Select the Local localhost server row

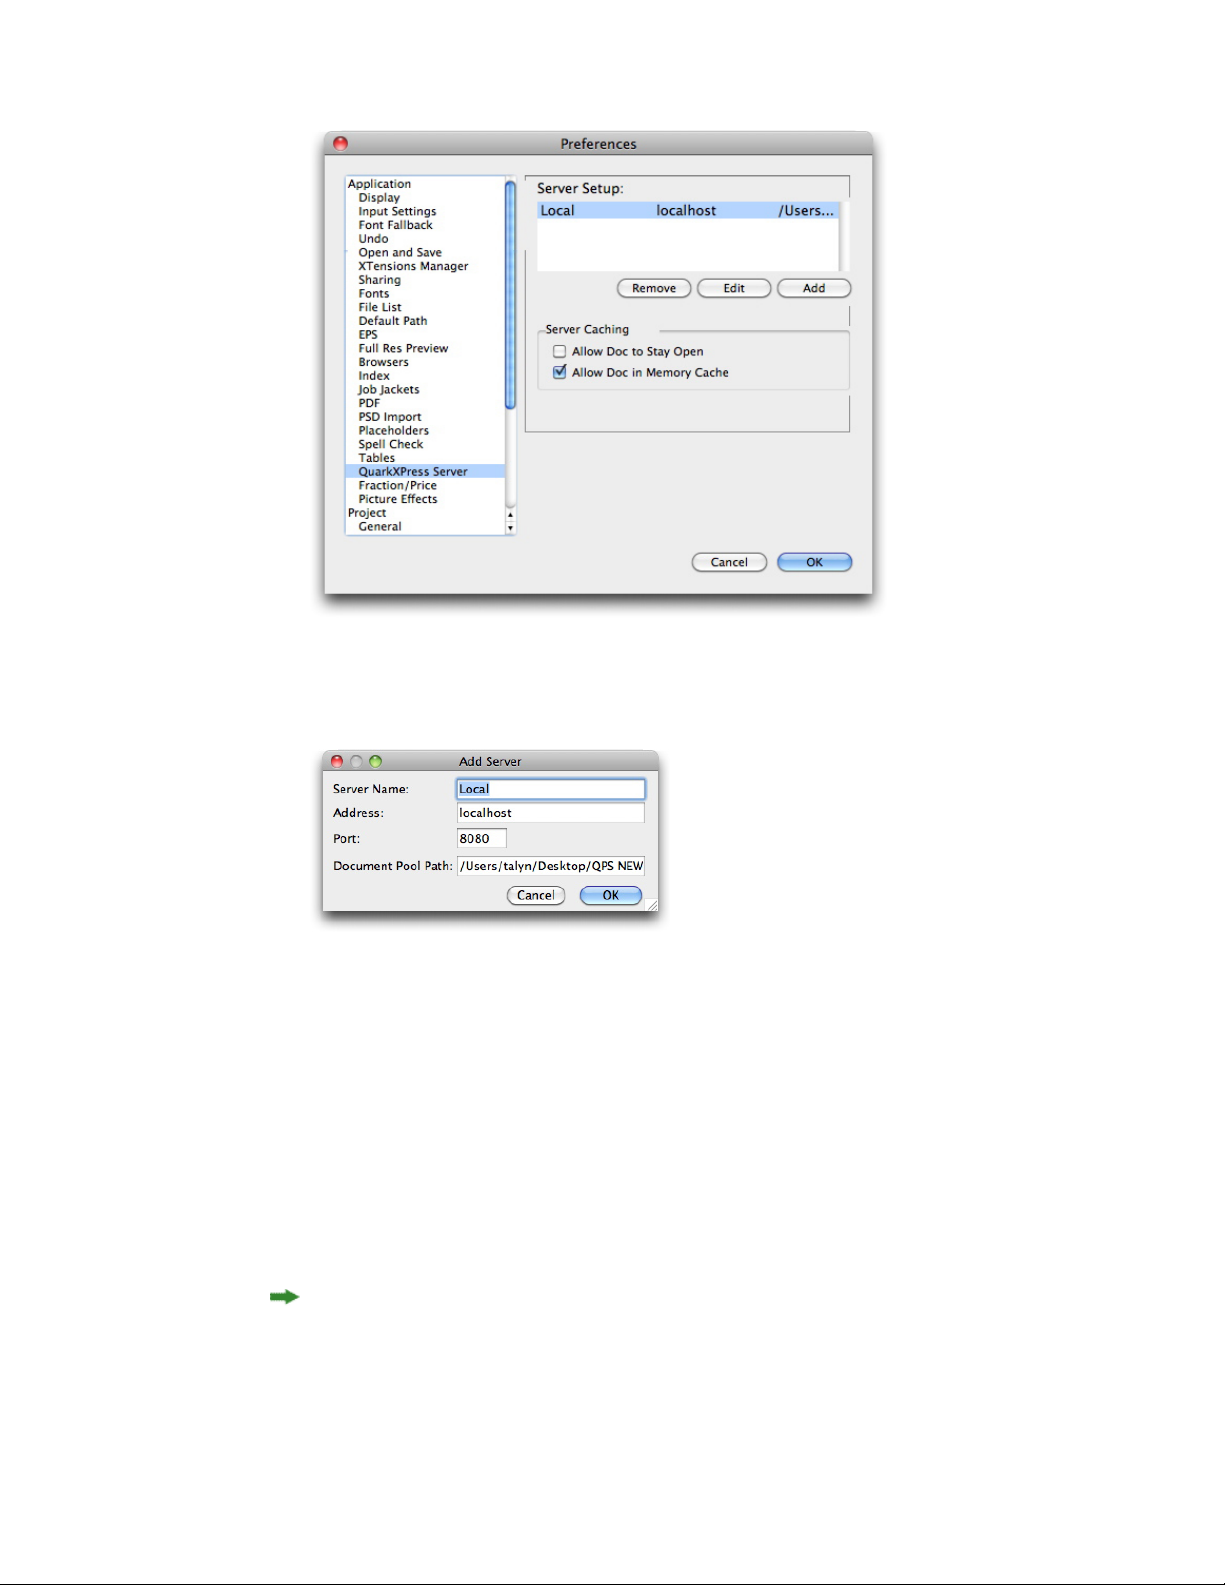tap(688, 211)
